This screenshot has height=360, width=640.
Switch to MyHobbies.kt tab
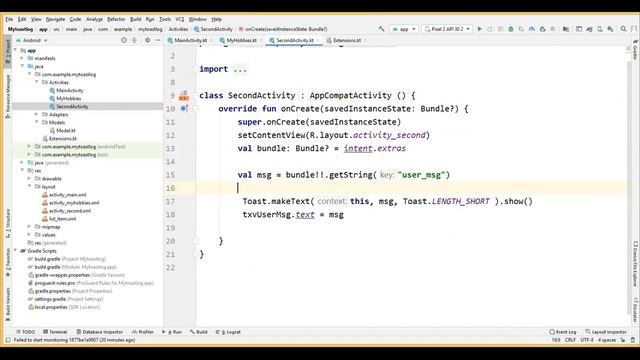tap(241, 40)
